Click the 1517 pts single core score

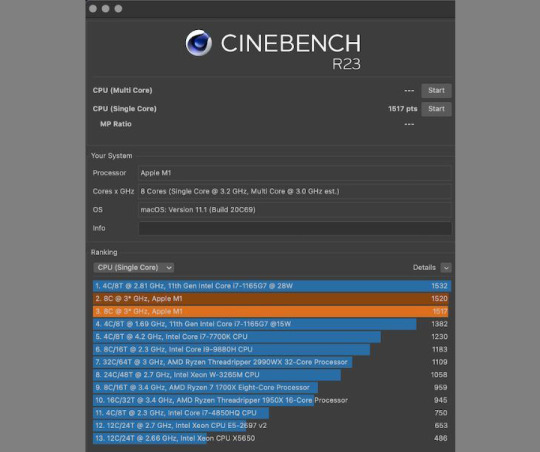pos(403,109)
